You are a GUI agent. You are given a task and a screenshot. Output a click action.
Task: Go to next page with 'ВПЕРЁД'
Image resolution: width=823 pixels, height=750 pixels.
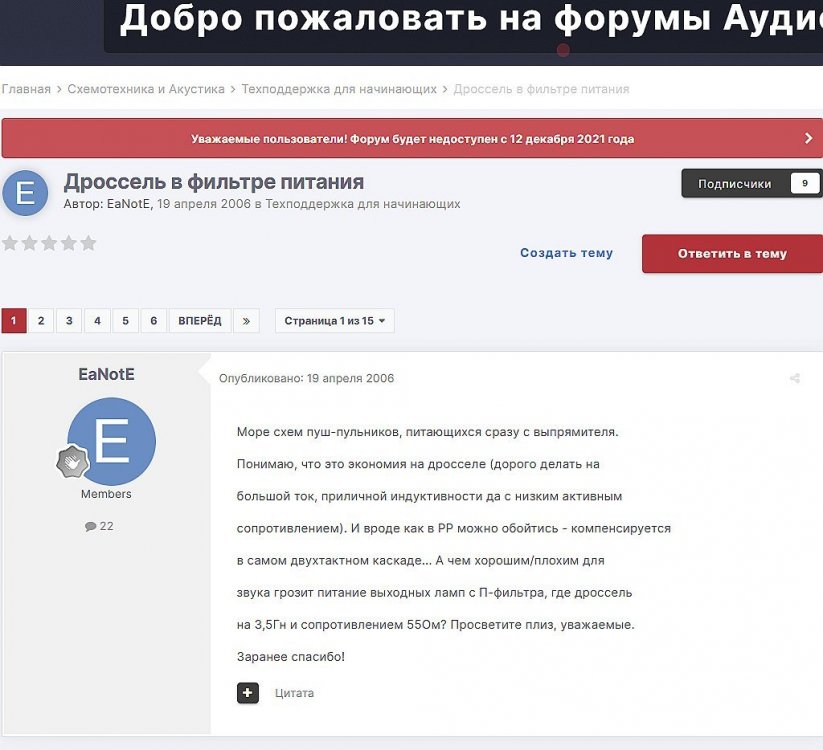200,321
